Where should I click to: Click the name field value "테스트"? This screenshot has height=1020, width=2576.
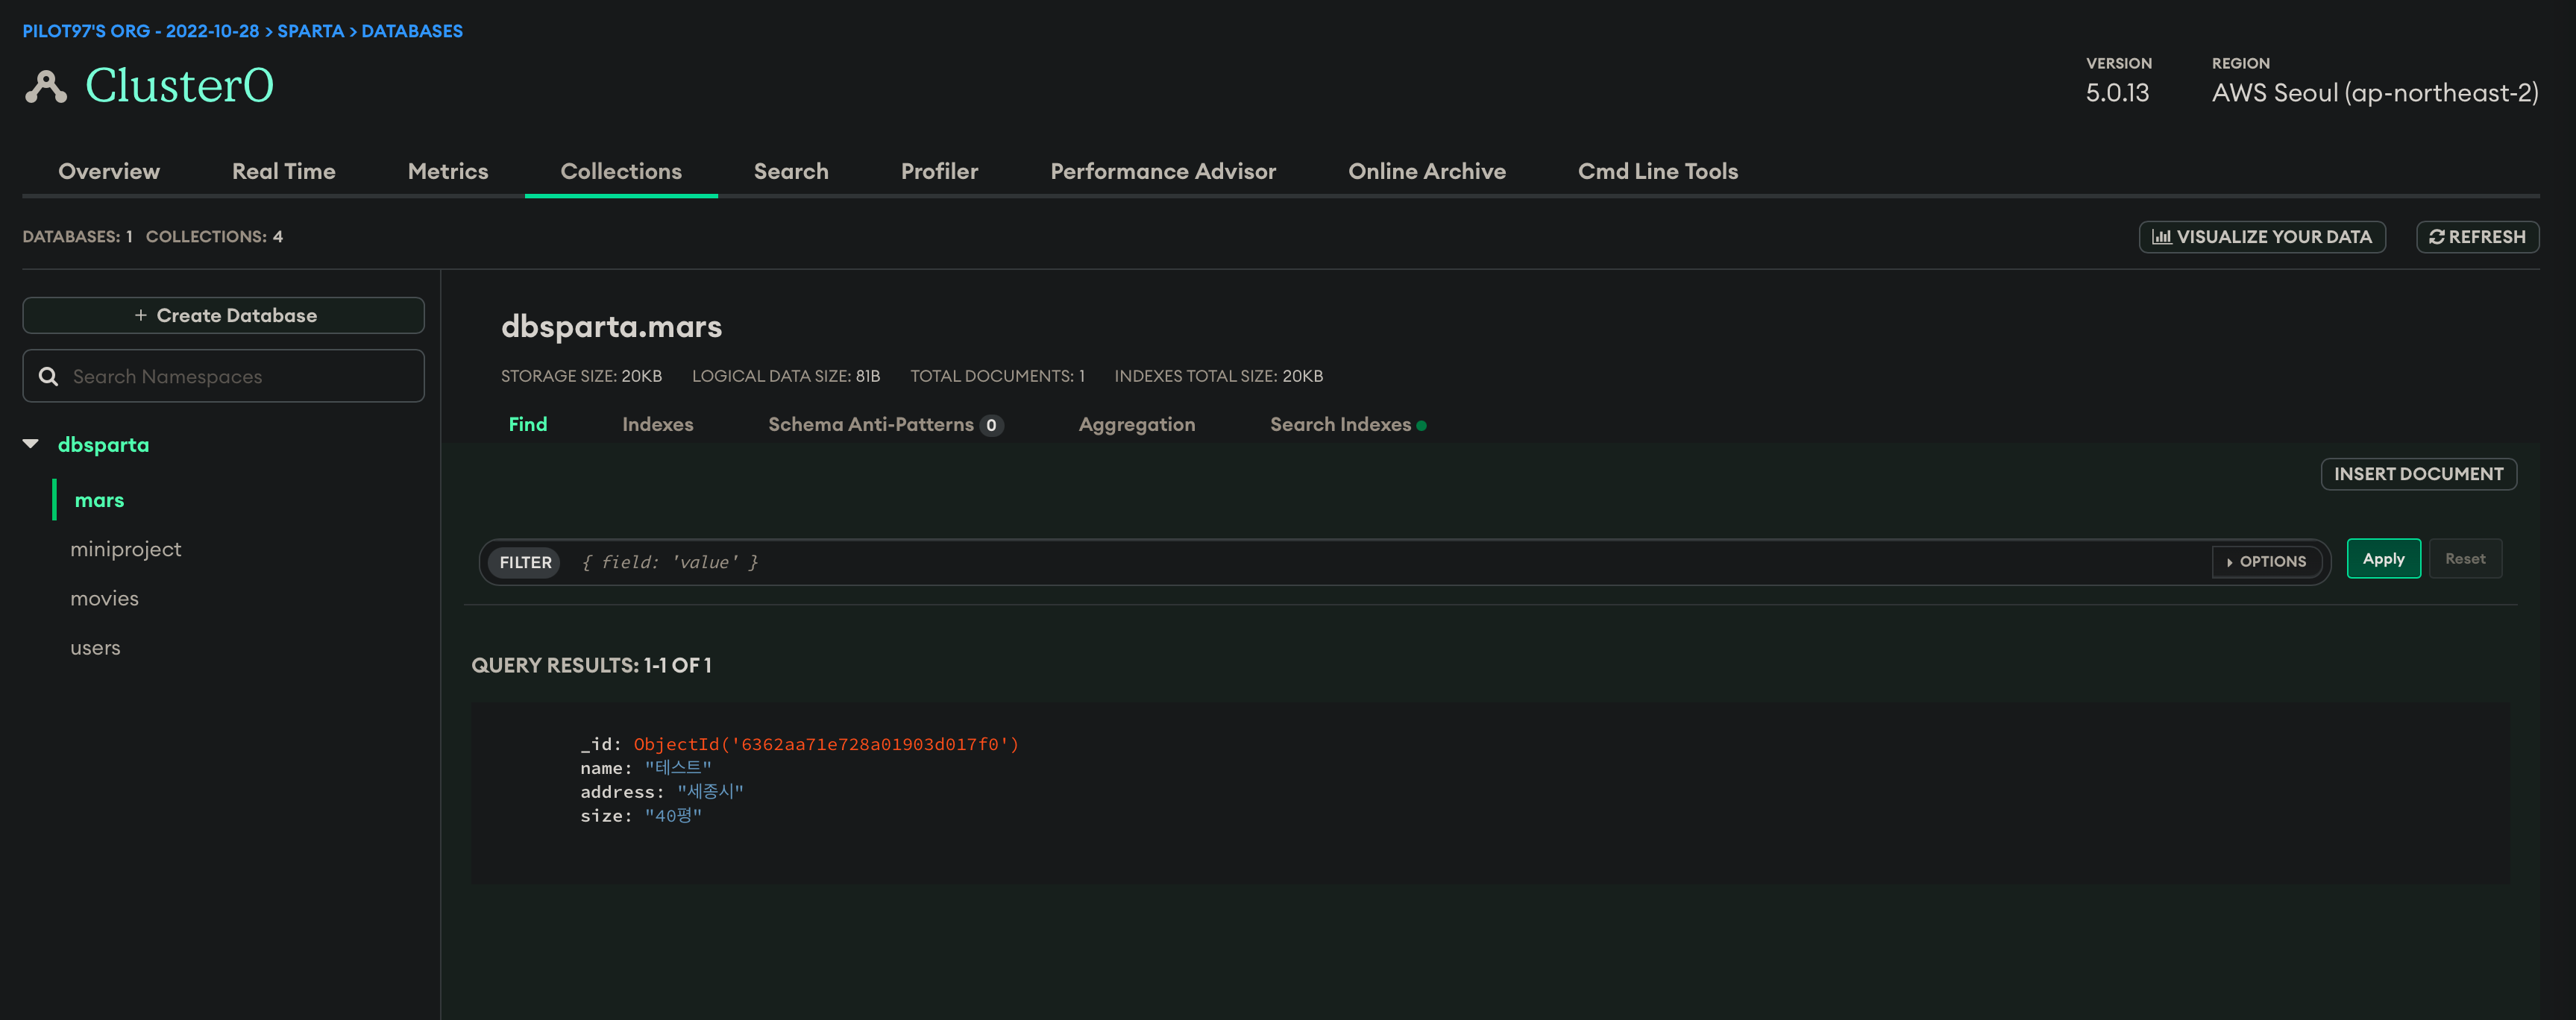pyautogui.click(x=678, y=768)
